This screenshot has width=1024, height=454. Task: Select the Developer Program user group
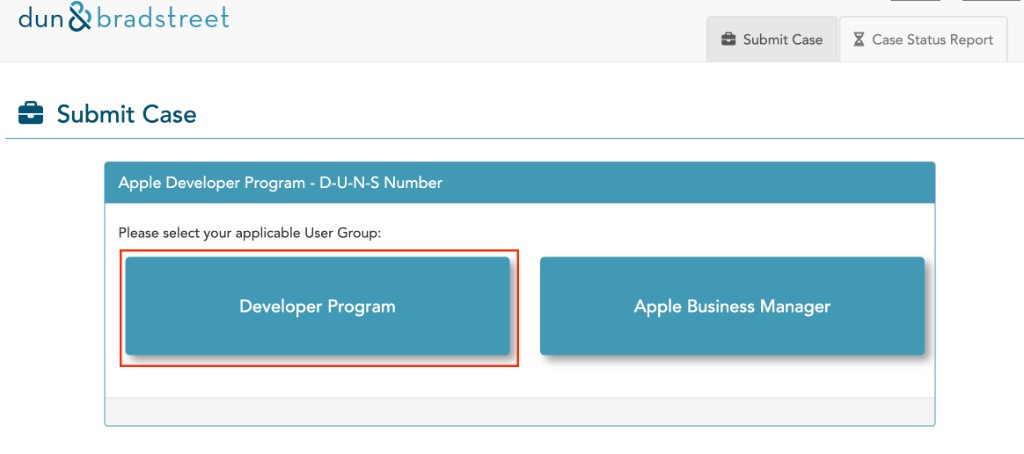coord(317,306)
